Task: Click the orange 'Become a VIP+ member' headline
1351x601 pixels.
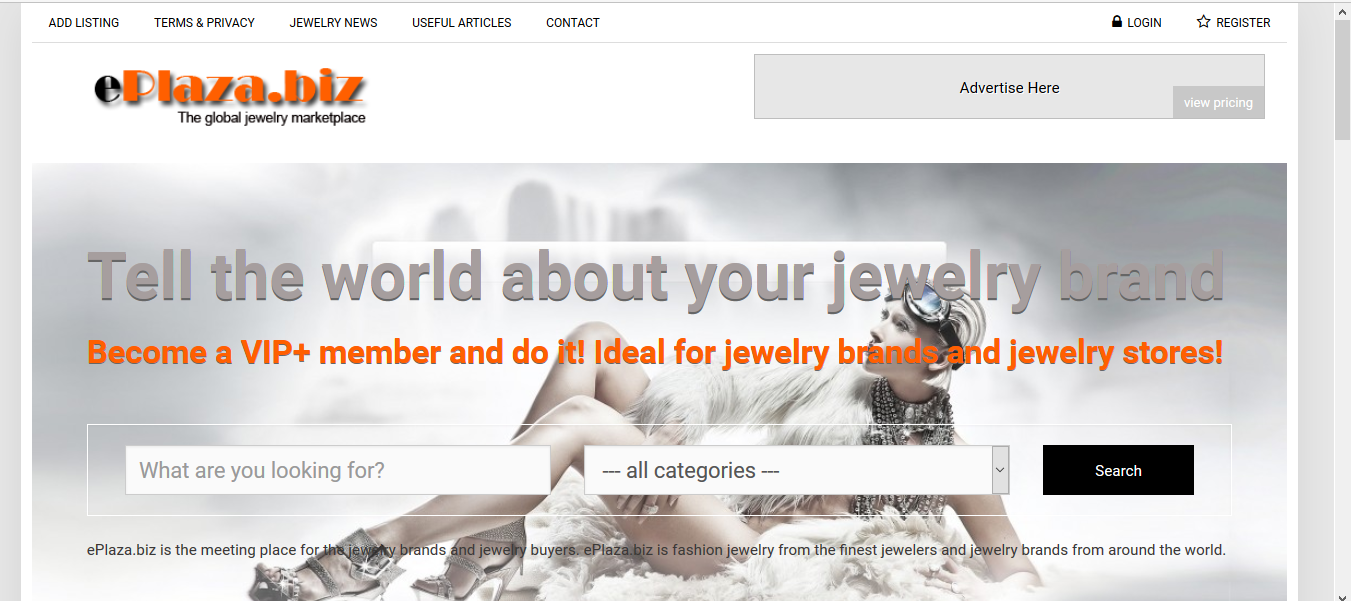Action: [655, 353]
